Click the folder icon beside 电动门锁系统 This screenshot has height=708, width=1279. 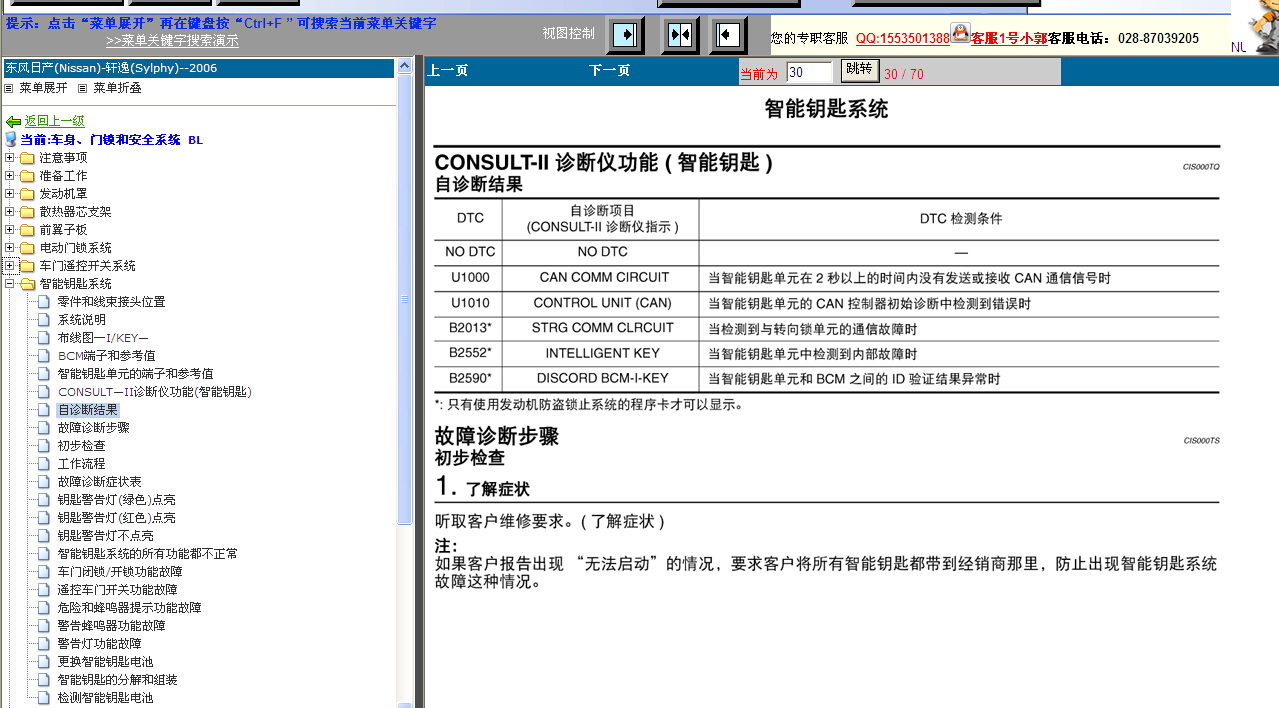[27, 248]
